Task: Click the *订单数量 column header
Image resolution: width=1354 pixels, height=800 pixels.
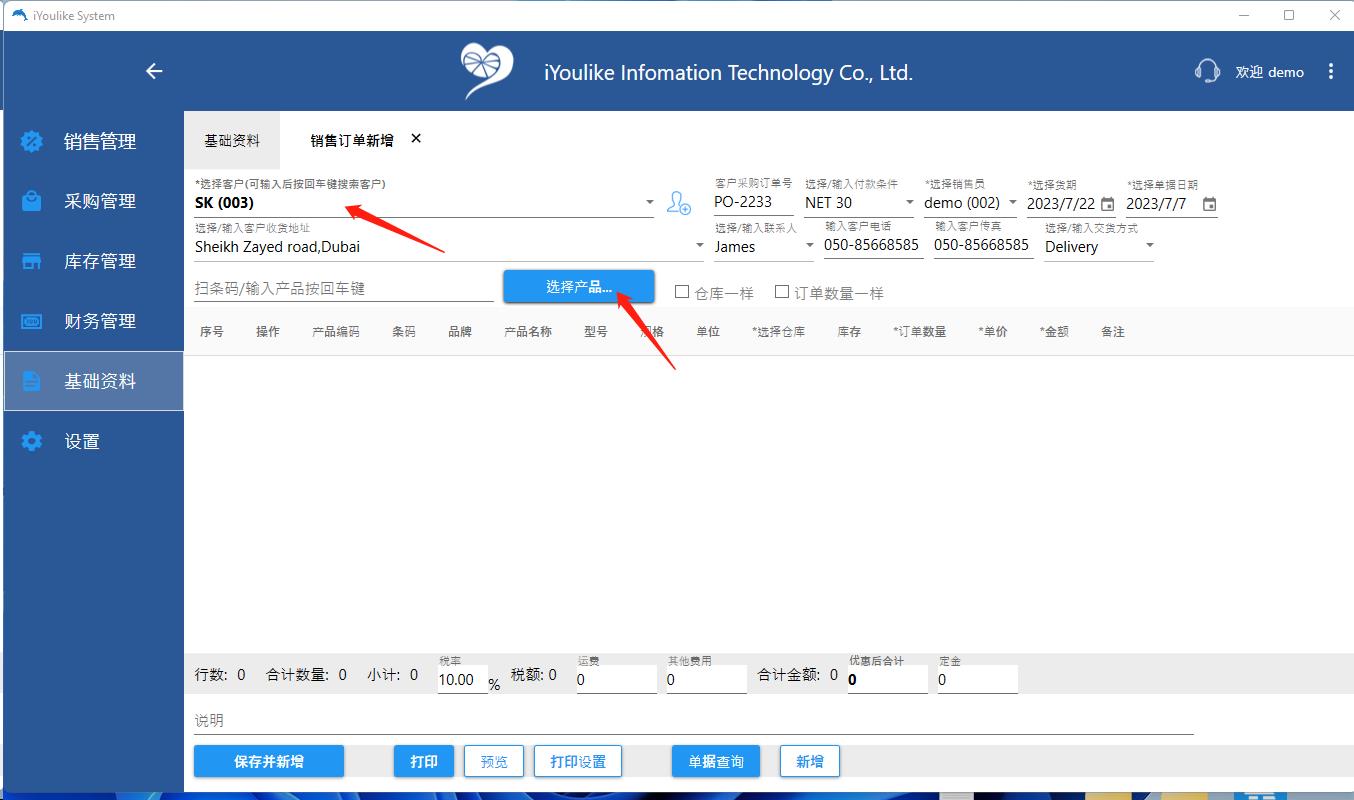Action: coord(919,332)
